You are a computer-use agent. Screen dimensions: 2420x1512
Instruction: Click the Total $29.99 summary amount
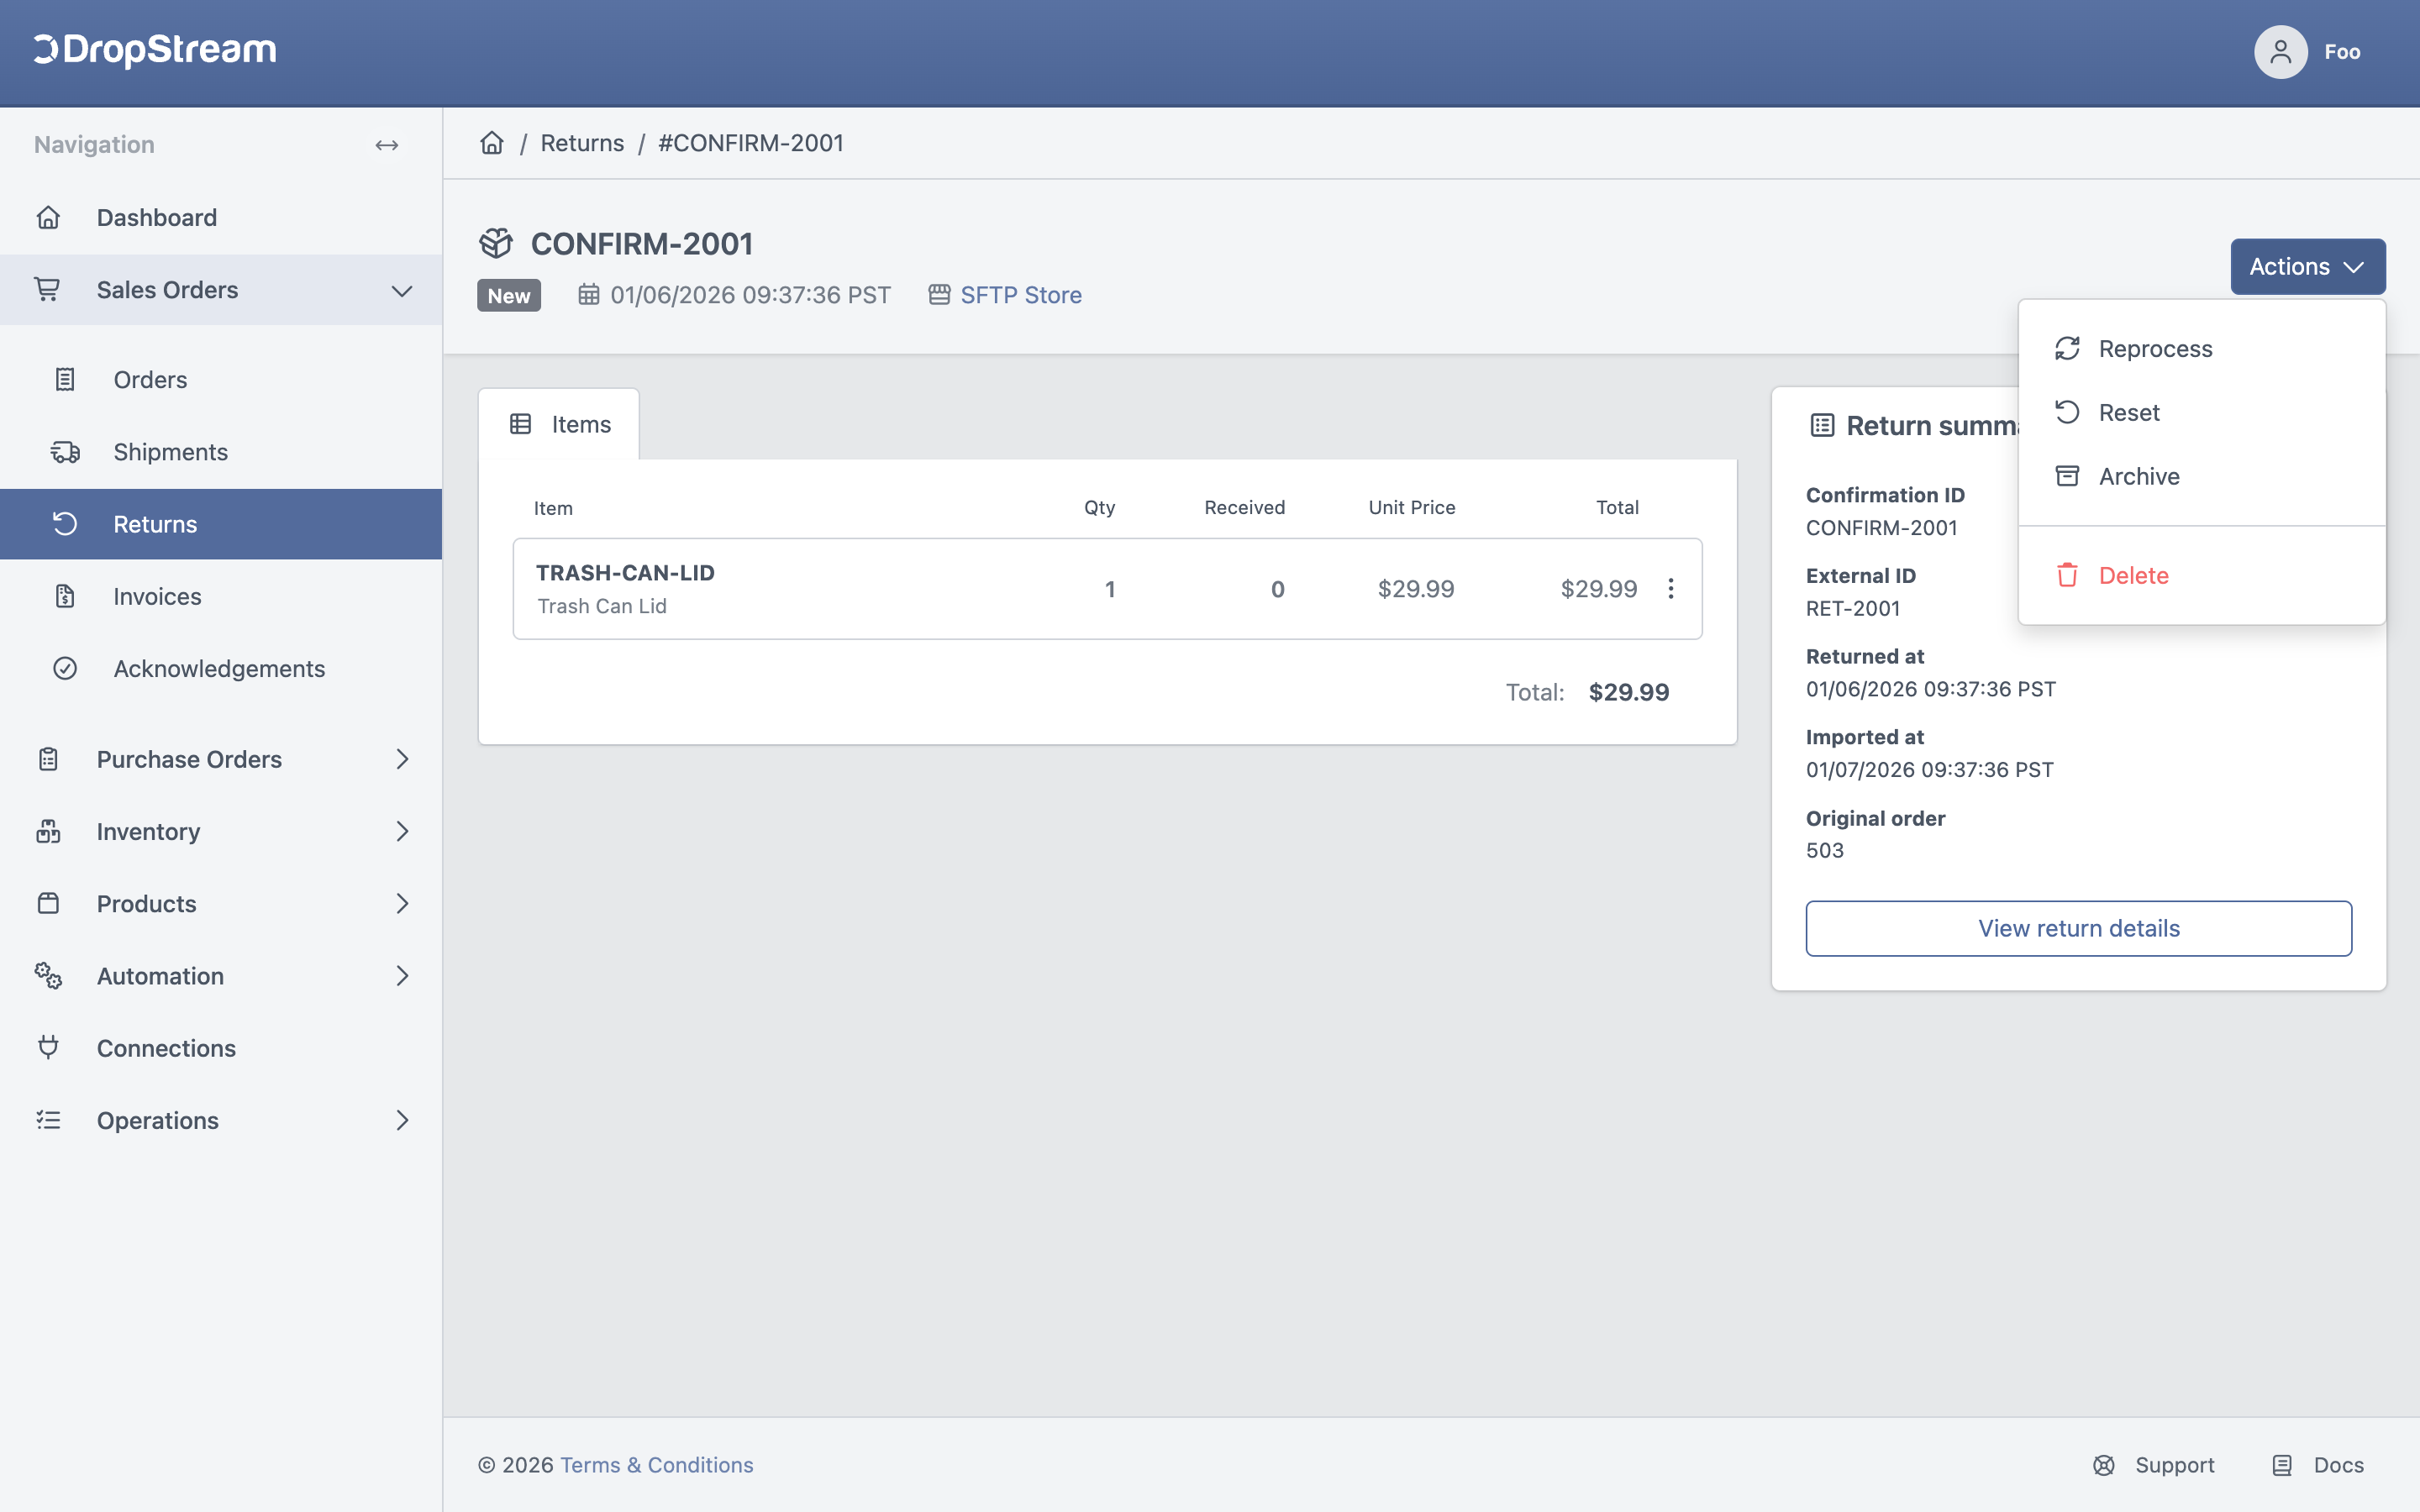point(1629,692)
